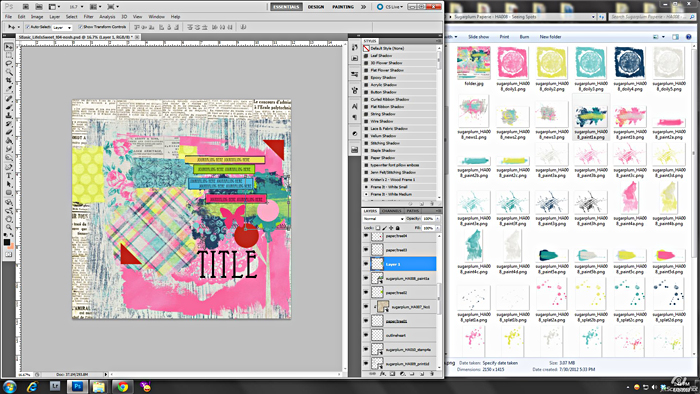Select the Zoom tool at toolbox bottom
700x394 pixels.
pos(8,227)
